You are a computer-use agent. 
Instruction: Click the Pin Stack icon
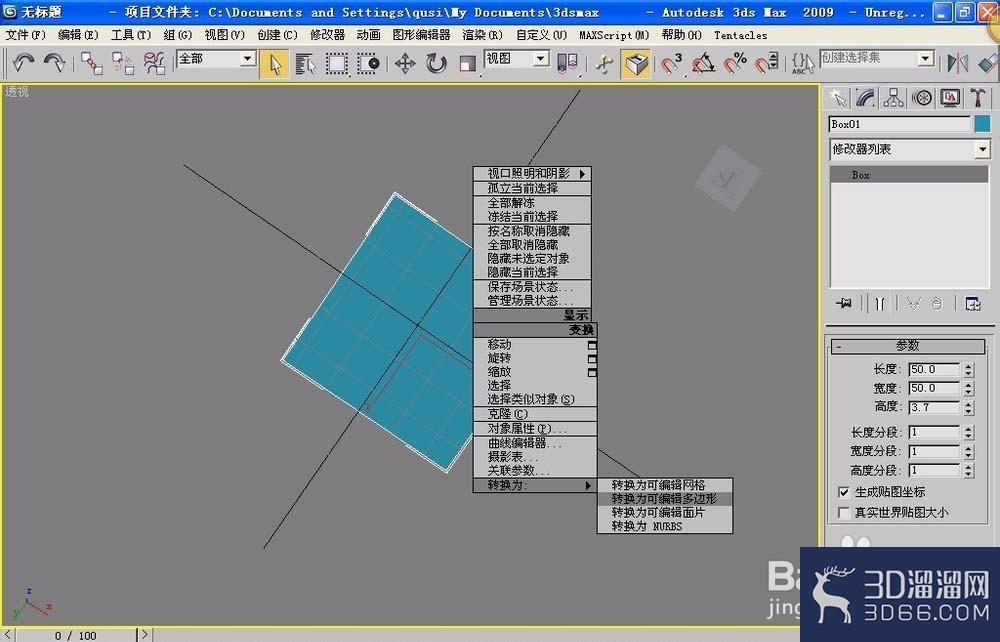coord(844,303)
